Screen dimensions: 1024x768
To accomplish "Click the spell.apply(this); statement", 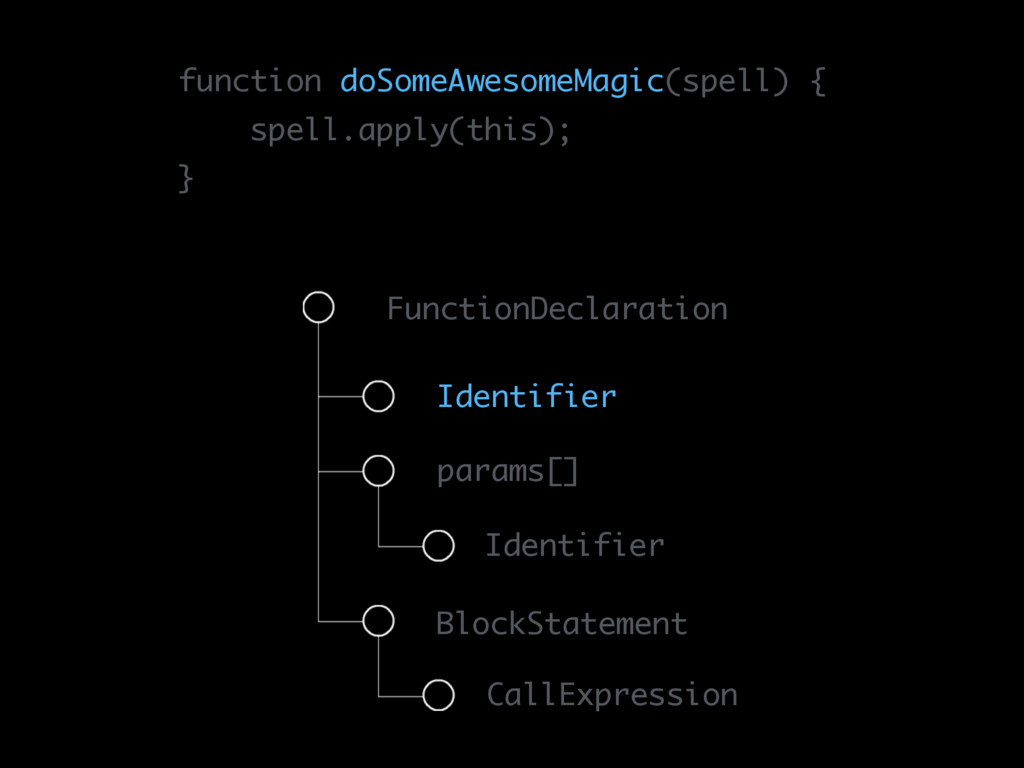I will [x=411, y=131].
